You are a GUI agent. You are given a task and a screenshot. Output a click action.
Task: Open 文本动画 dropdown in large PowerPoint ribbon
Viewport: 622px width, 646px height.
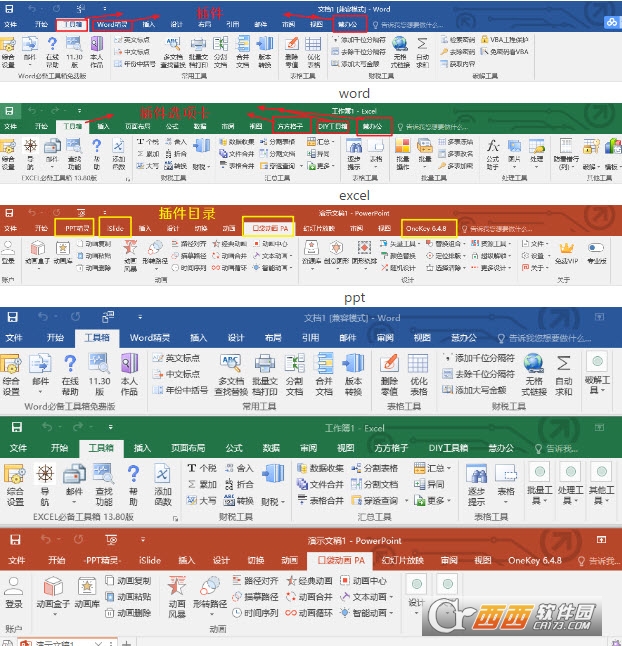click(367, 597)
